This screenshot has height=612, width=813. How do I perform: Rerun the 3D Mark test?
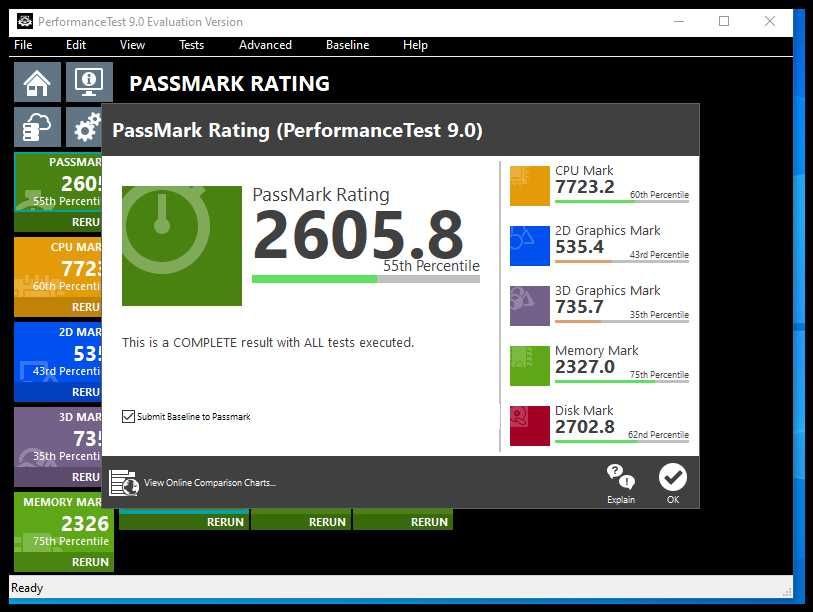(86, 477)
